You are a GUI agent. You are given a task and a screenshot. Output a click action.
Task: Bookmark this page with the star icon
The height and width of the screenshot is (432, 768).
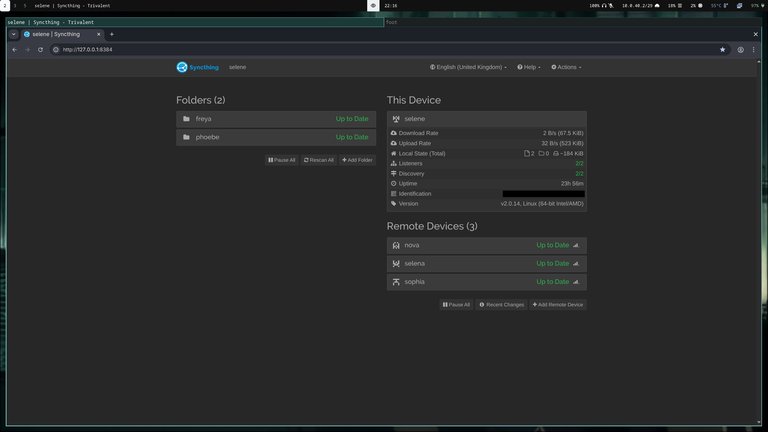point(722,49)
